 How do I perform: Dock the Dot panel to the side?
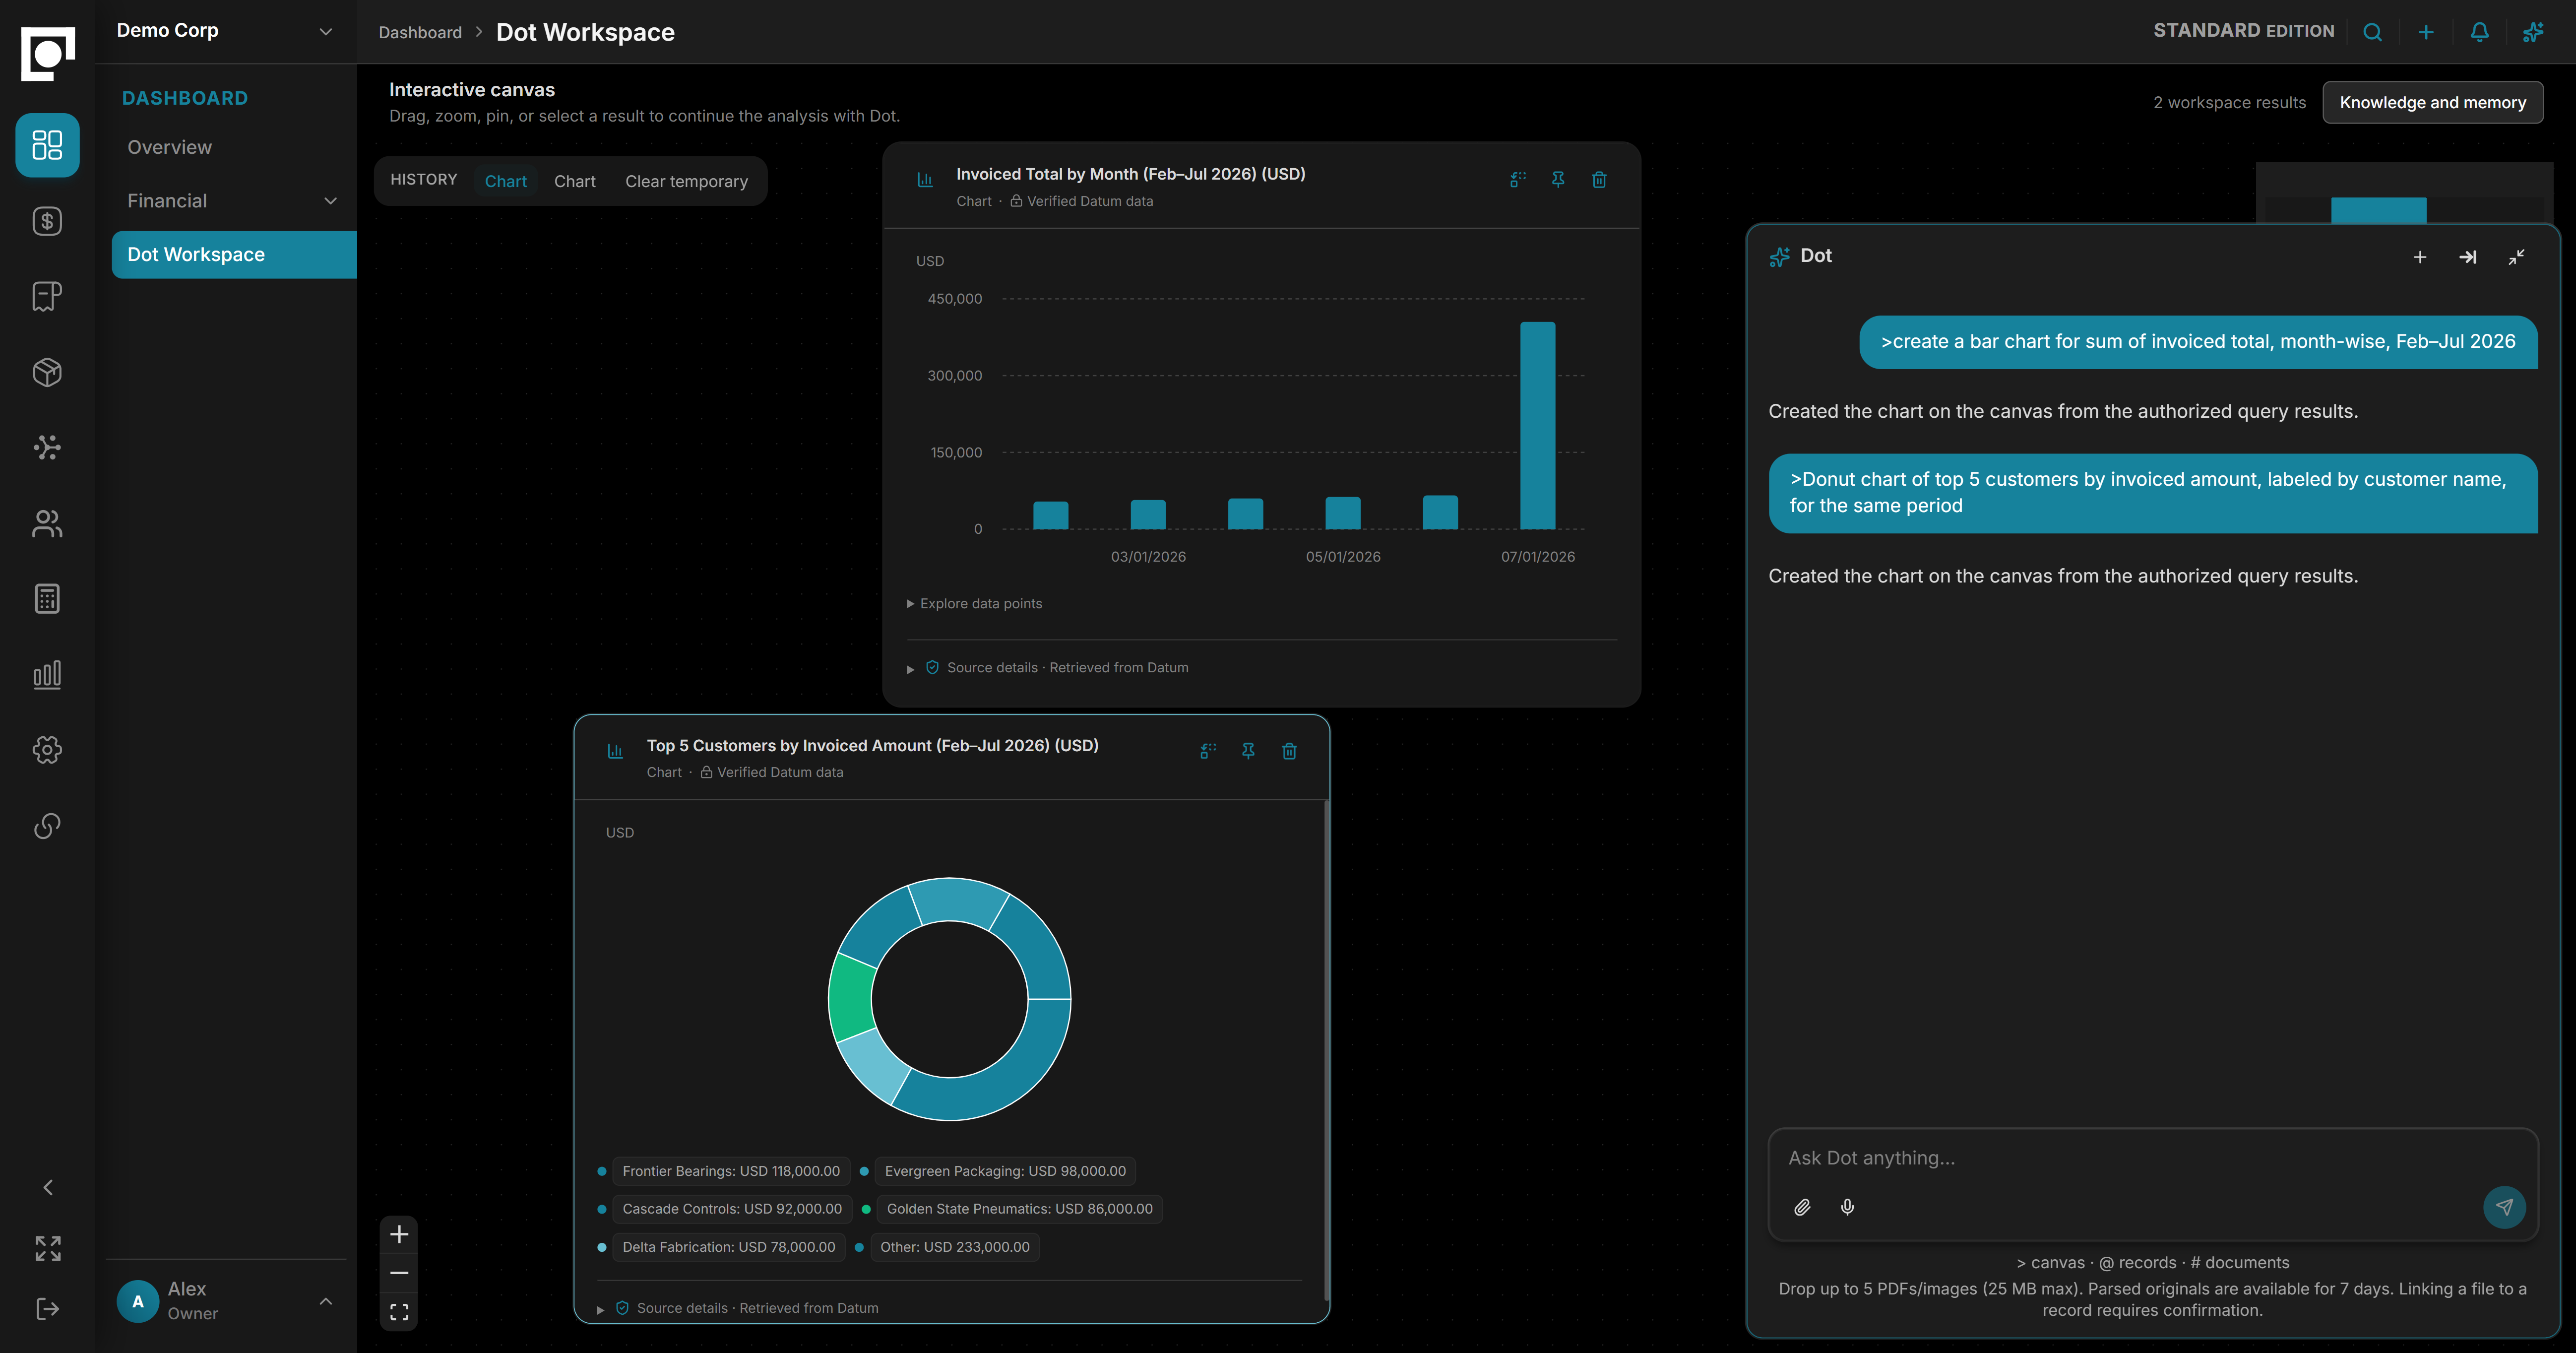click(x=2468, y=257)
